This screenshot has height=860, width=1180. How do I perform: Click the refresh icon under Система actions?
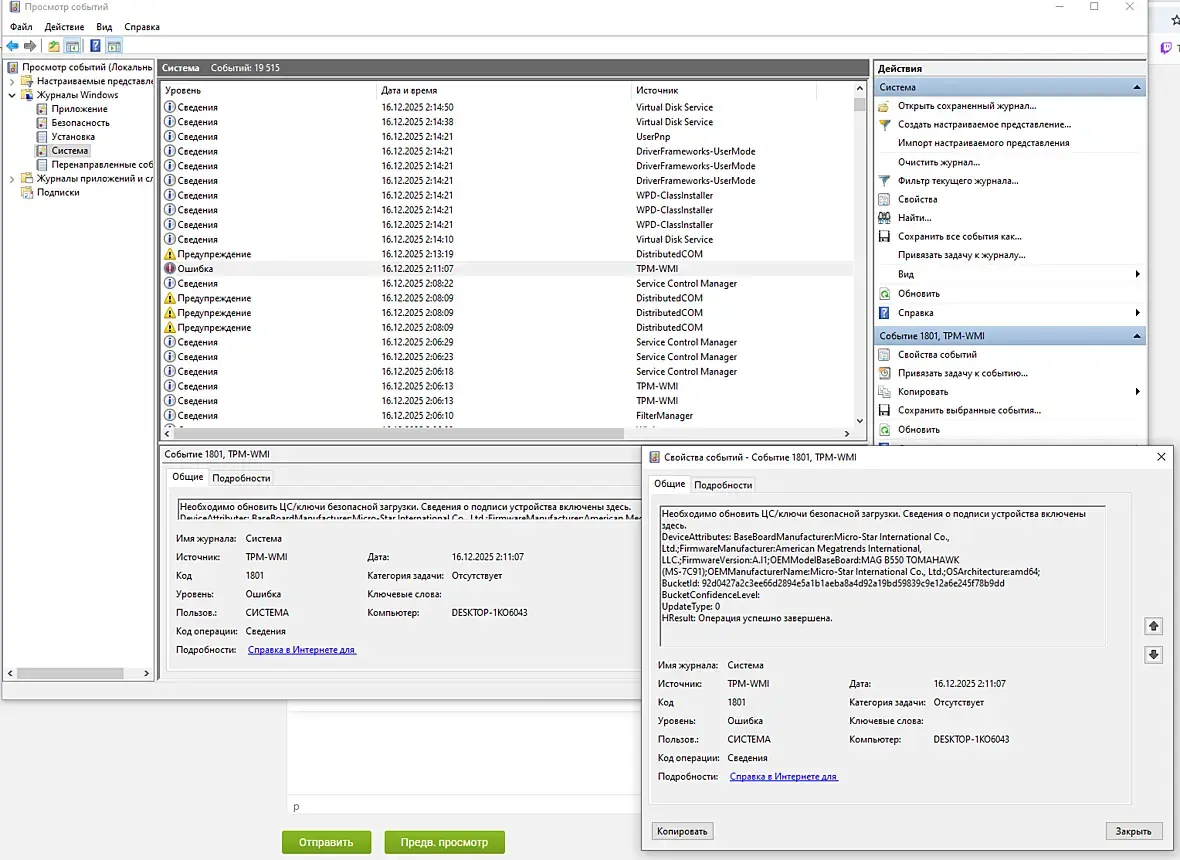click(x=885, y=293)
